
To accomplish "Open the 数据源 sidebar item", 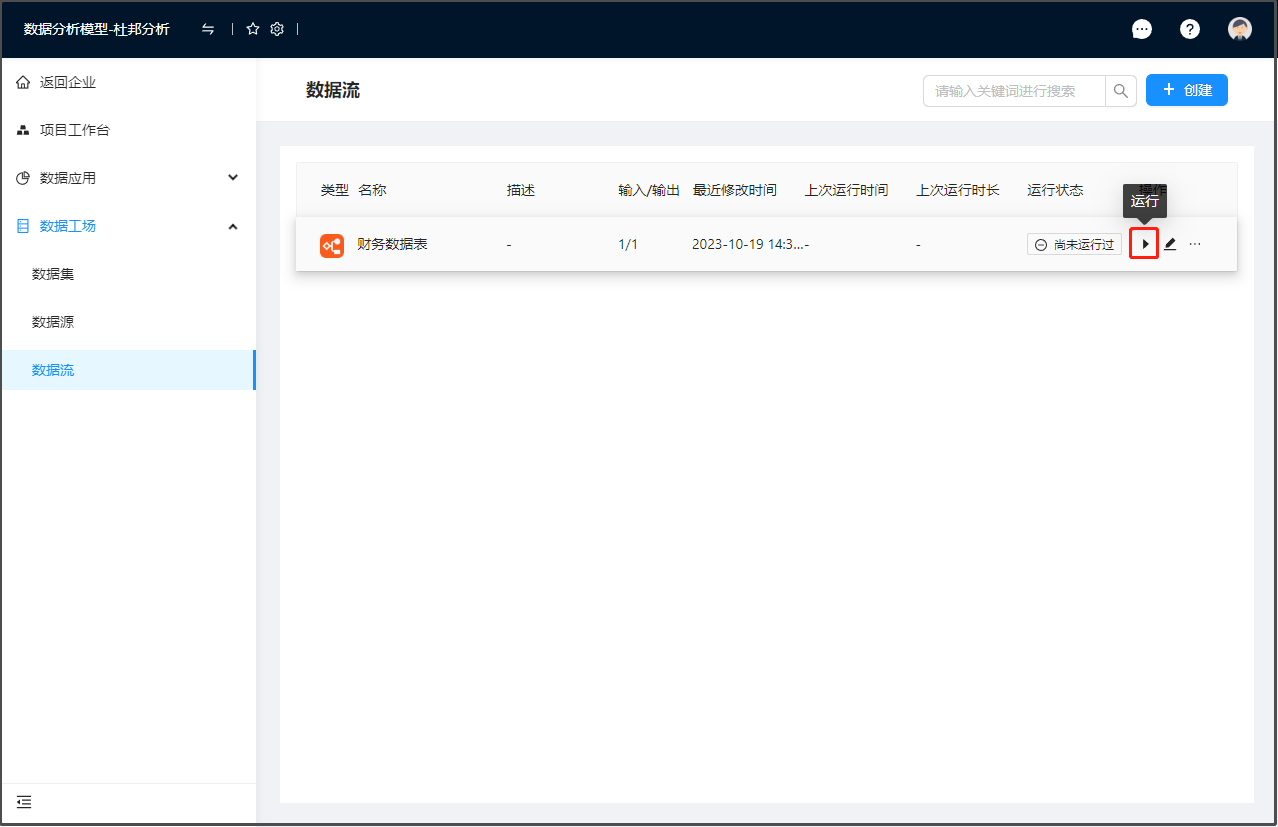I will [53, 322].
